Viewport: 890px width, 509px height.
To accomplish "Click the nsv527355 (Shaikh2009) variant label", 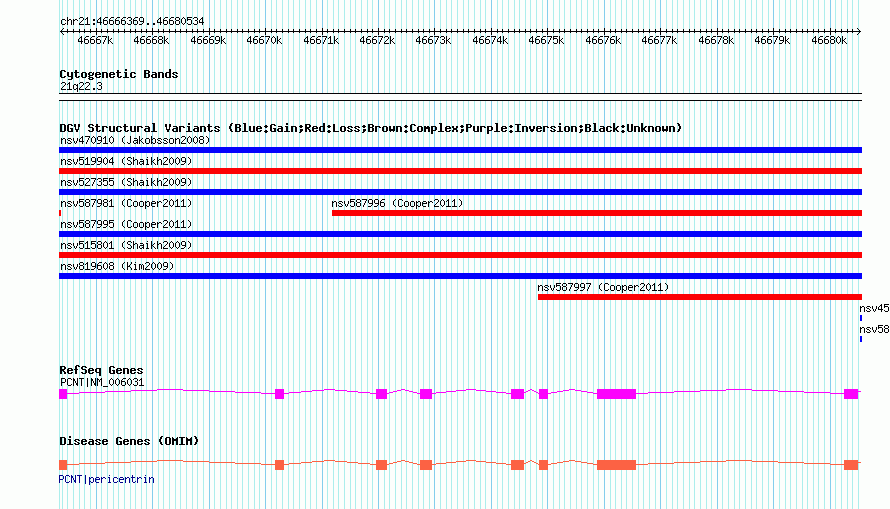I will point(126,182).
